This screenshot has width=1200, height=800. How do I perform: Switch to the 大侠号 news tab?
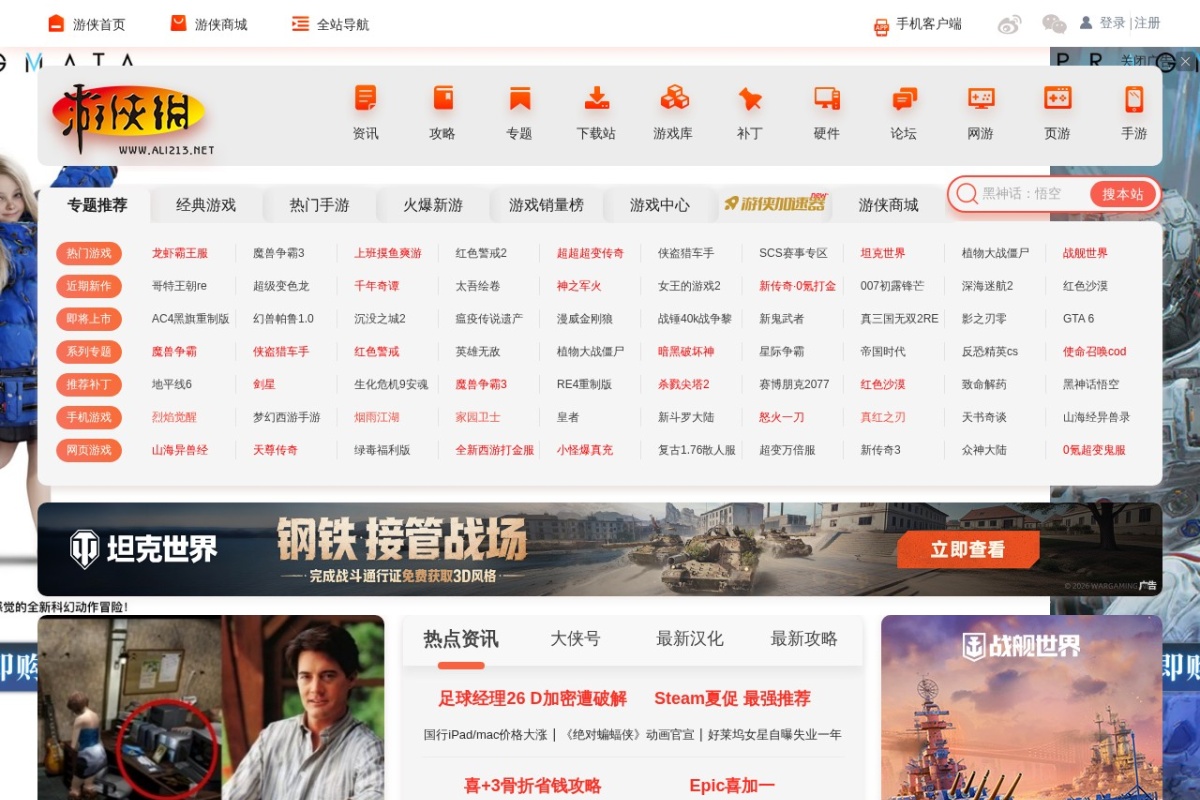click(575, 639)
